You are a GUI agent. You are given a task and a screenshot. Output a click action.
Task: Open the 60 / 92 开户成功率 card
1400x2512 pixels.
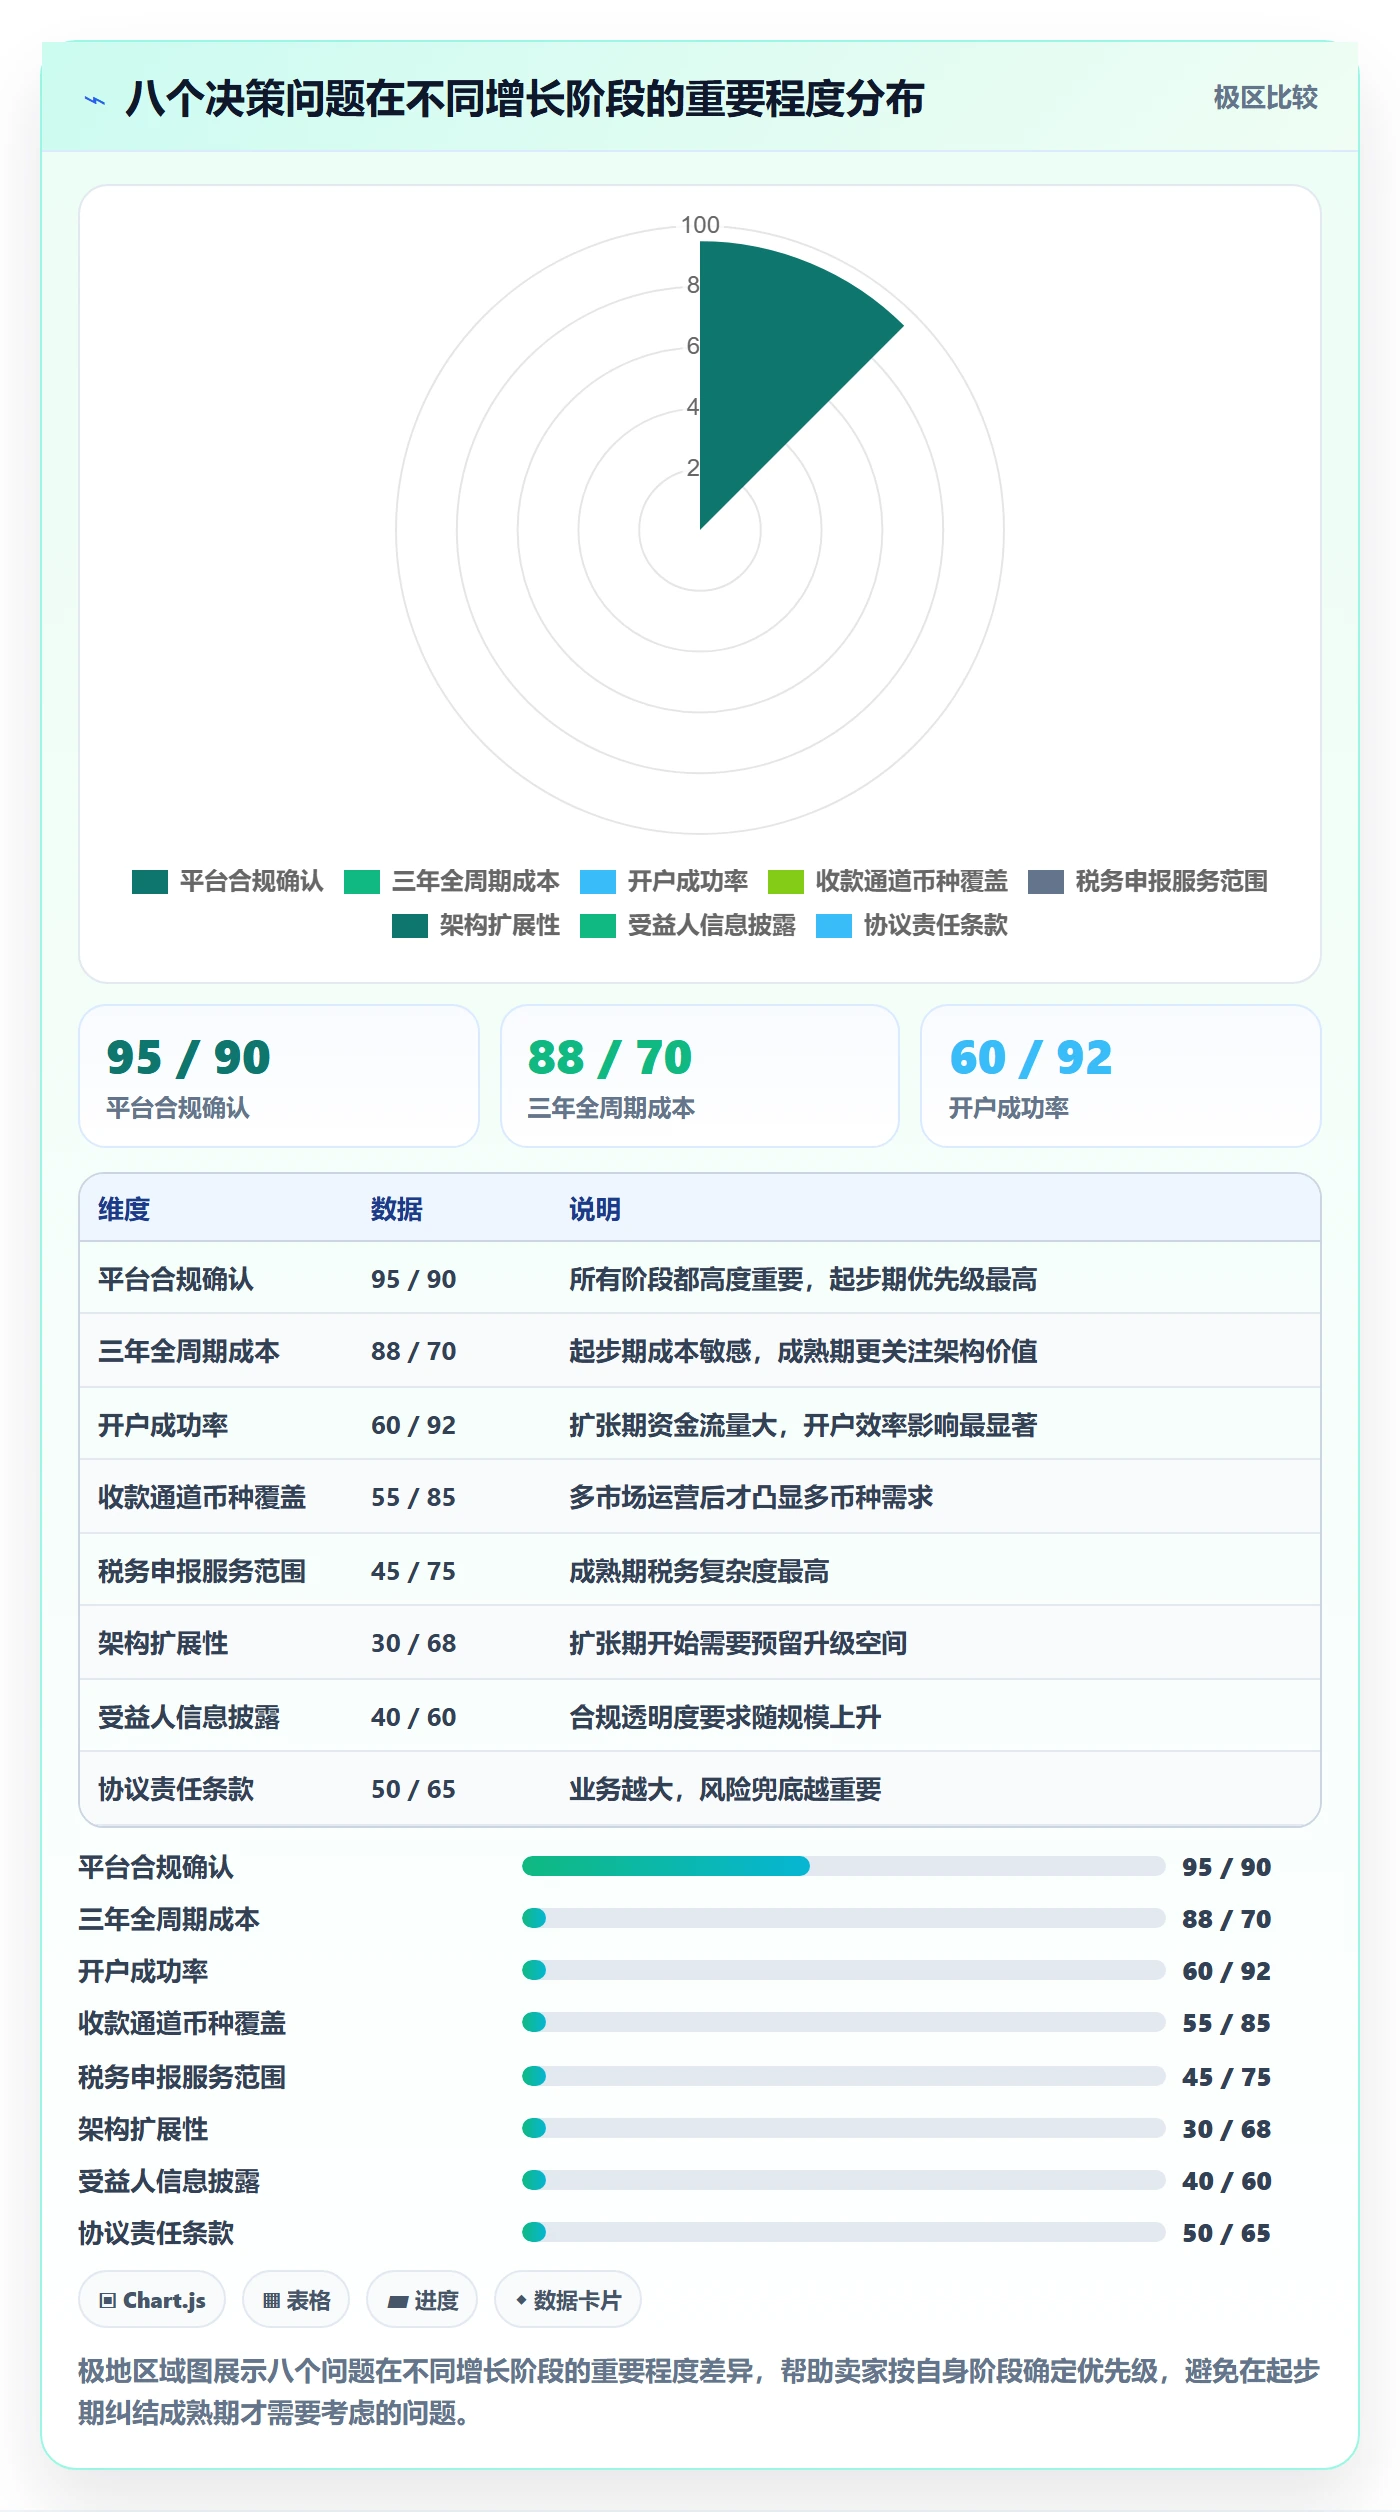(1121, 1076)
